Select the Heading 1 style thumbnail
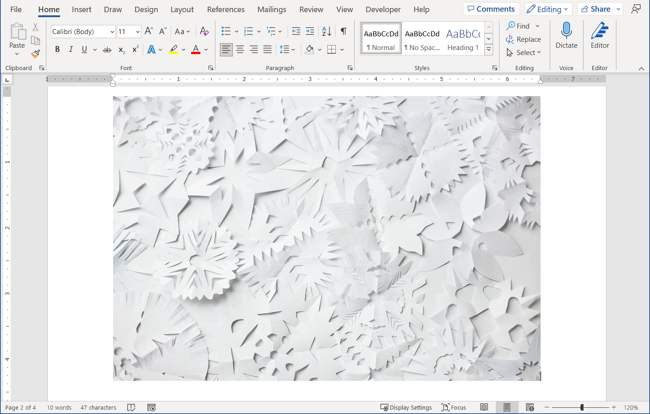The width and height of the screenshot is (650, 414). point(463,38)
